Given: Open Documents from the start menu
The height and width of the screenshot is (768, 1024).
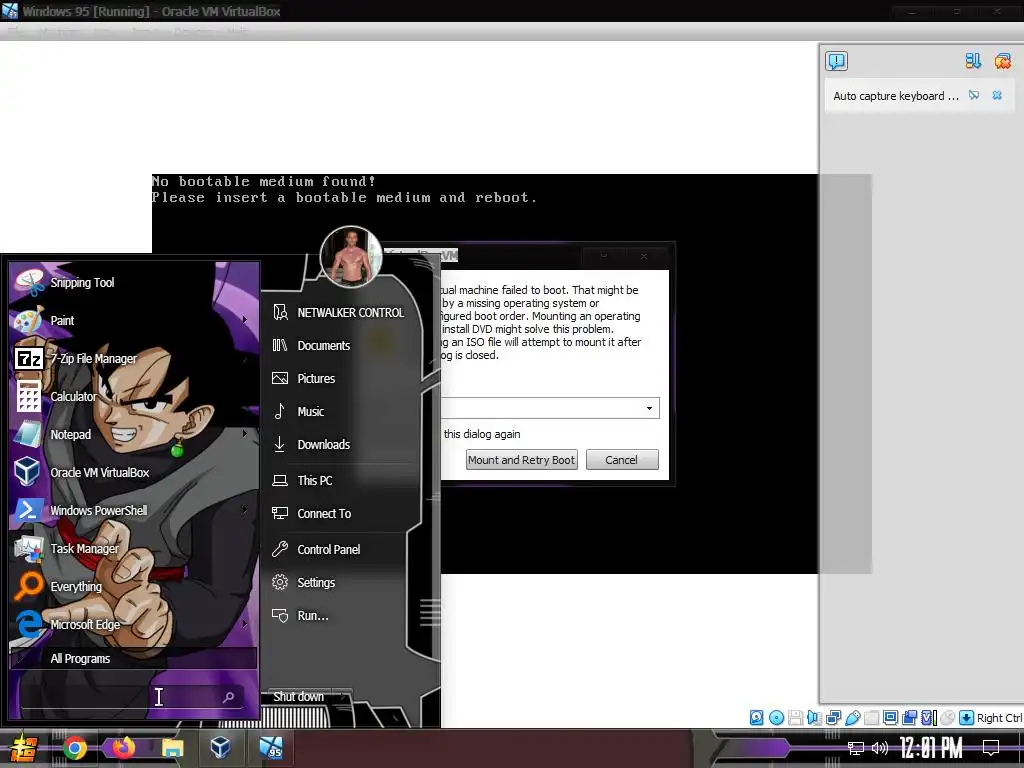Looking at the screenshot, I should (340, 345).
